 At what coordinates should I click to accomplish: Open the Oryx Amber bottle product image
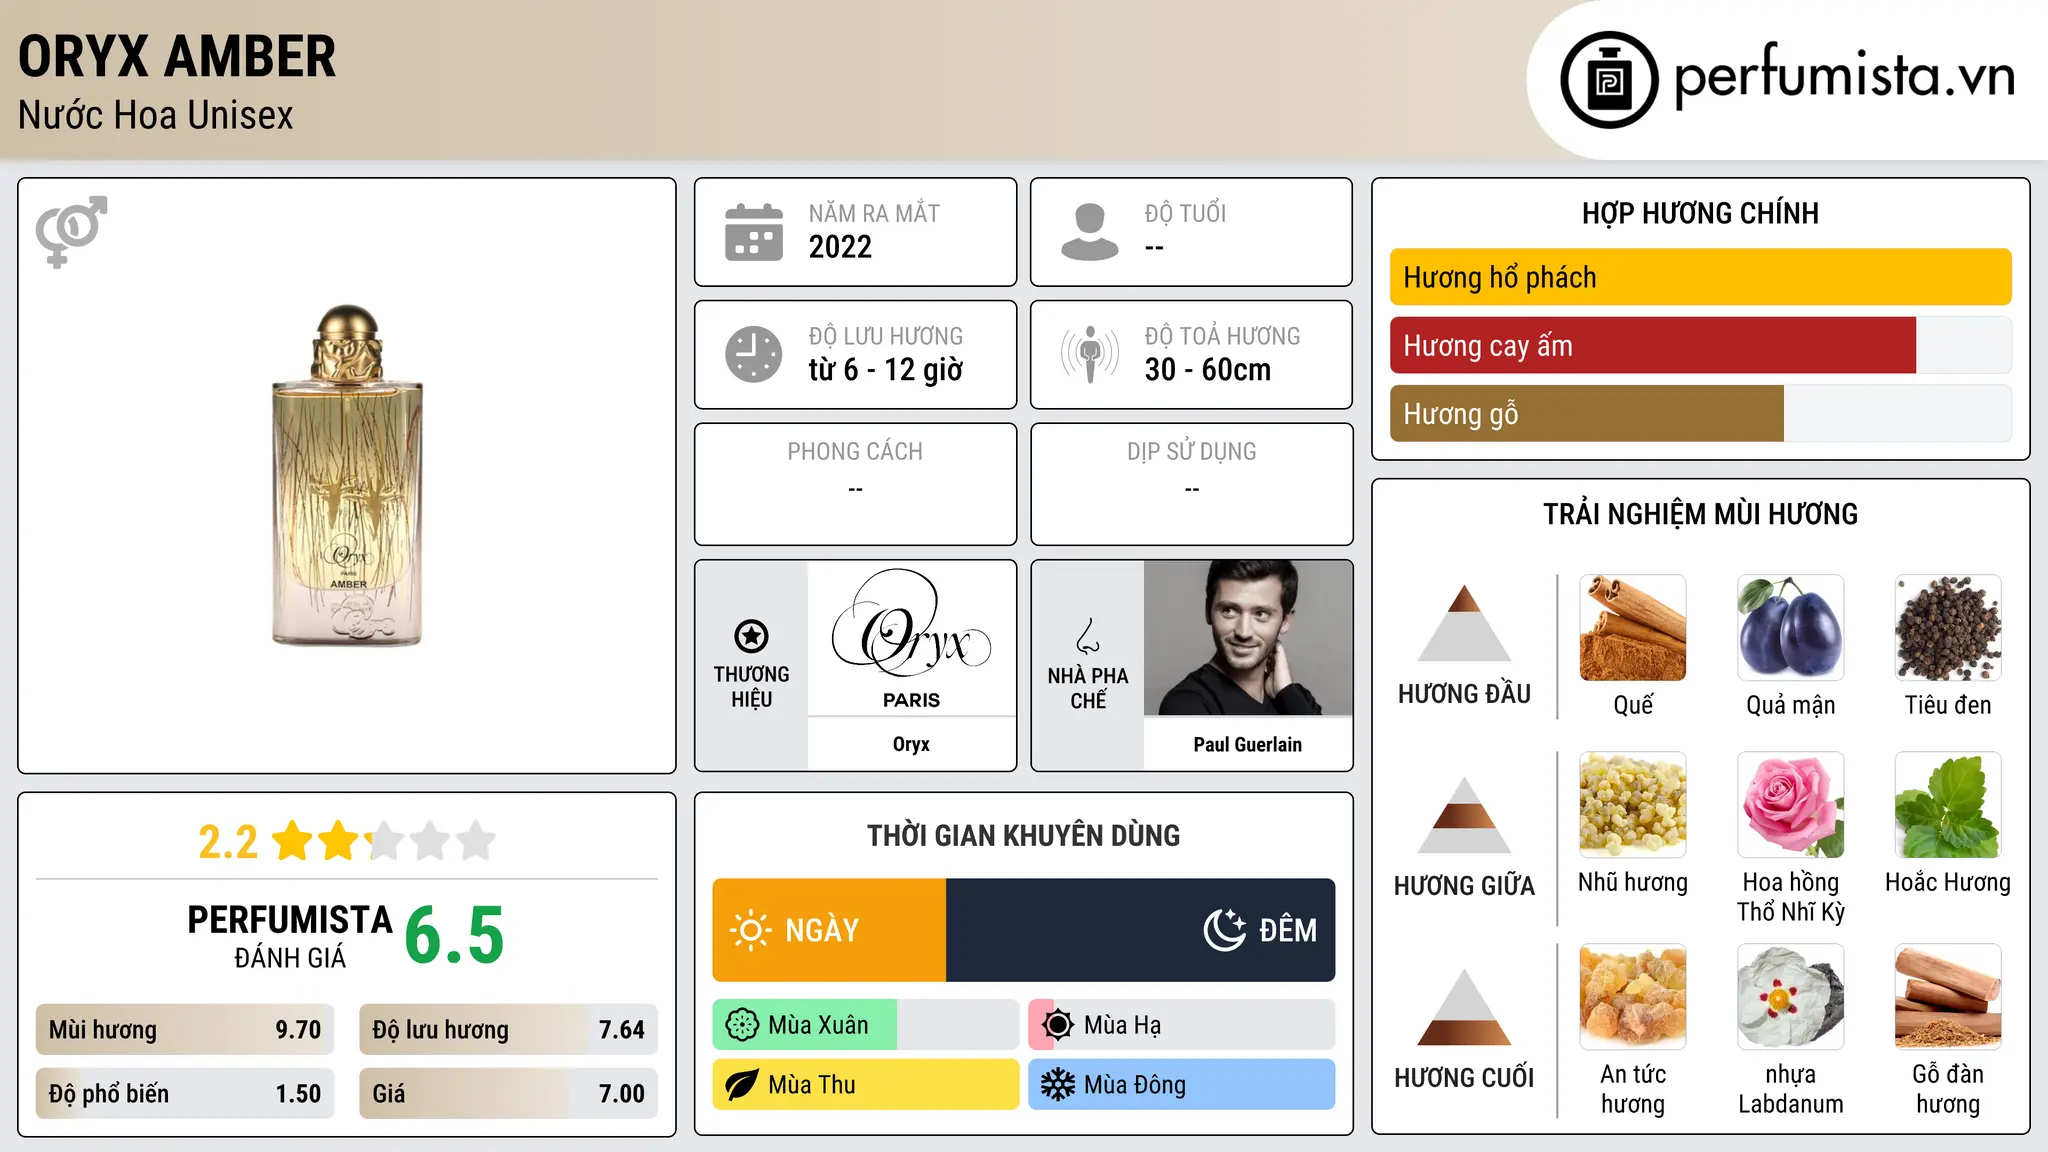click(x=347, y=475)
